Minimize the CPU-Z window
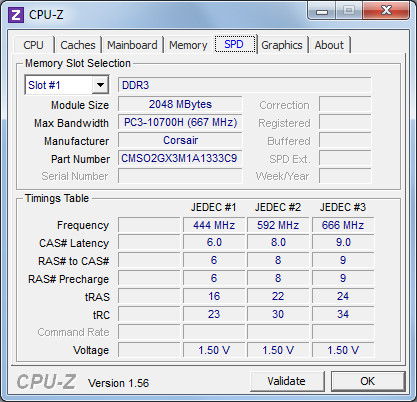This screenshot has height=402, width=417. [x=322, y=11]
